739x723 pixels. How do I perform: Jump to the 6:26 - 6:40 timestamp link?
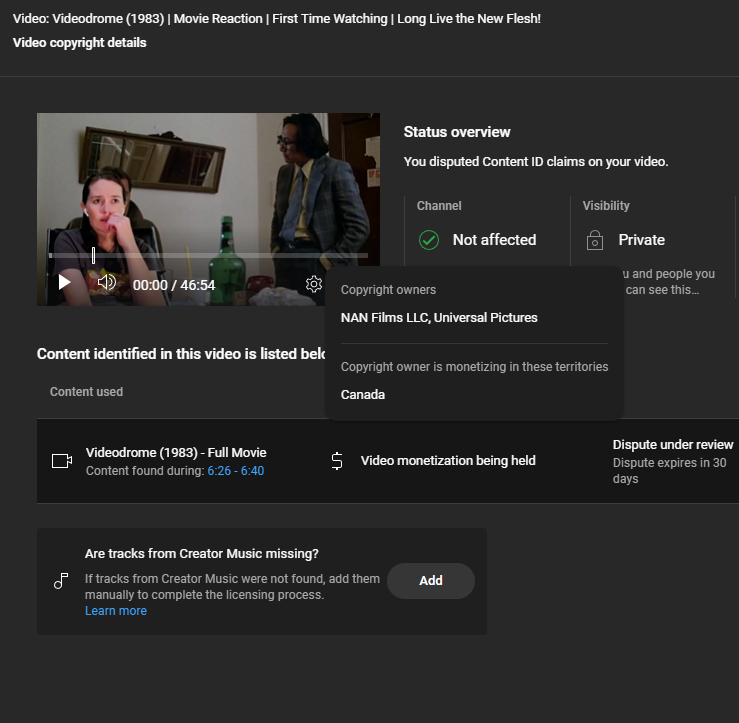click(236, 471)
